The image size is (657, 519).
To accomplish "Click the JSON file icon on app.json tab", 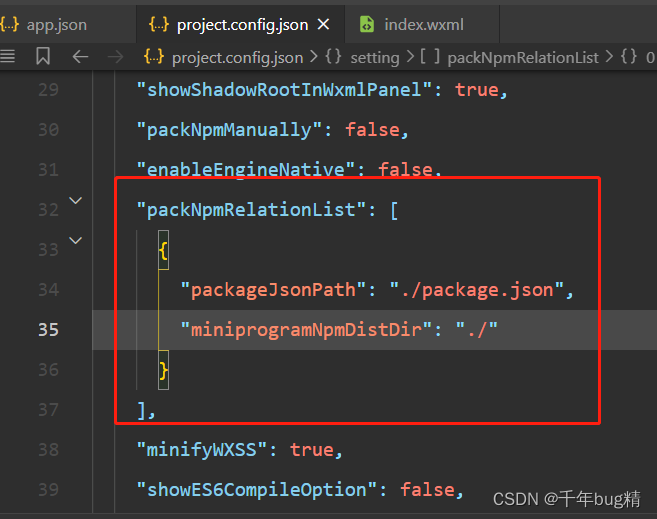I will click(9, 25).
